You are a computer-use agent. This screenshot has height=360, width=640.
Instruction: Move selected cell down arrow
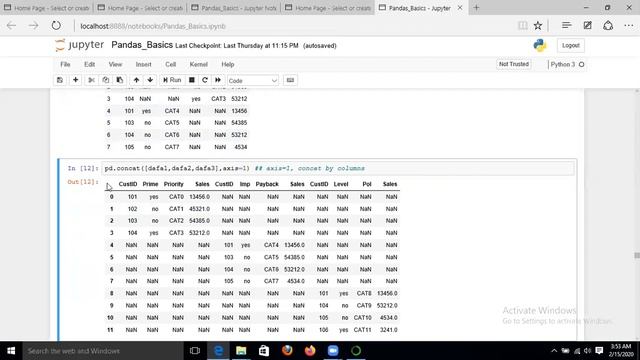(150, 80)
